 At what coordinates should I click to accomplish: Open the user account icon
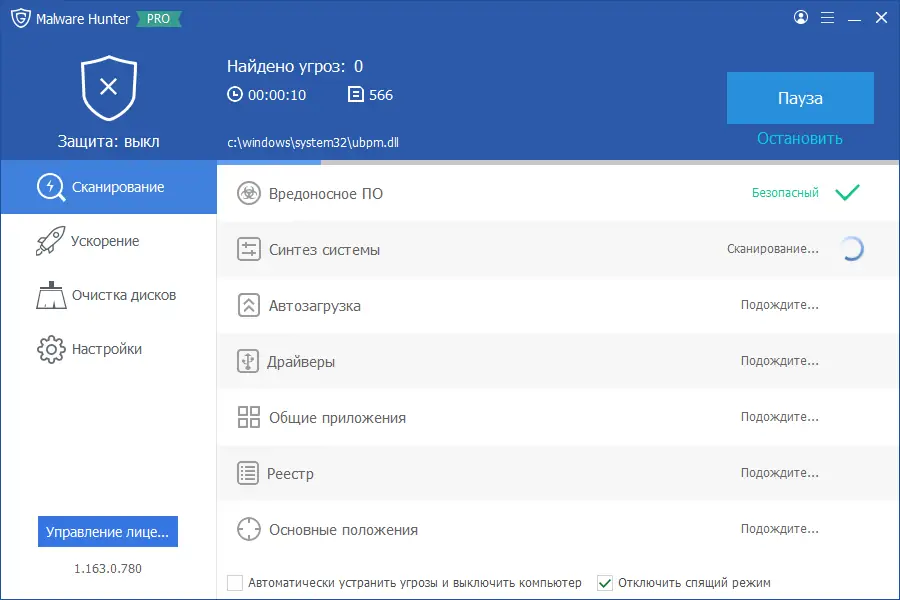pos(801,18)
